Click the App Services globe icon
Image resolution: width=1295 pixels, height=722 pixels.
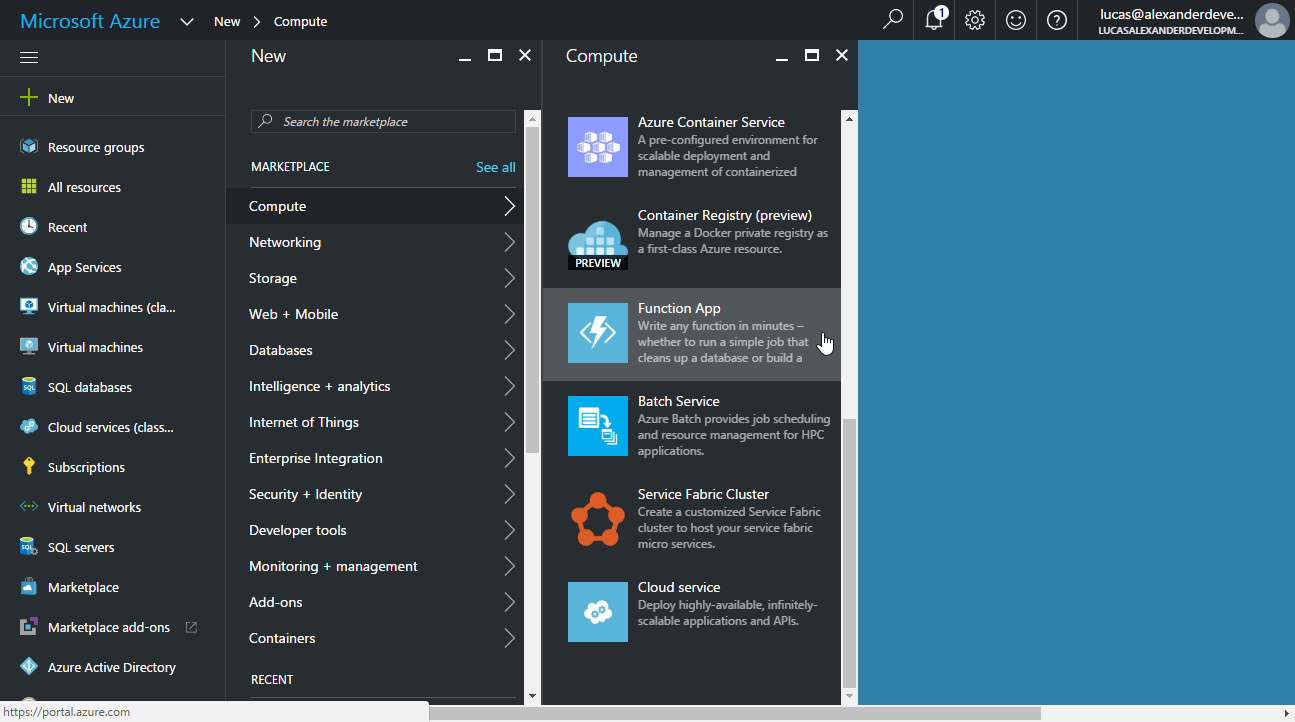[x=29, y=267]
